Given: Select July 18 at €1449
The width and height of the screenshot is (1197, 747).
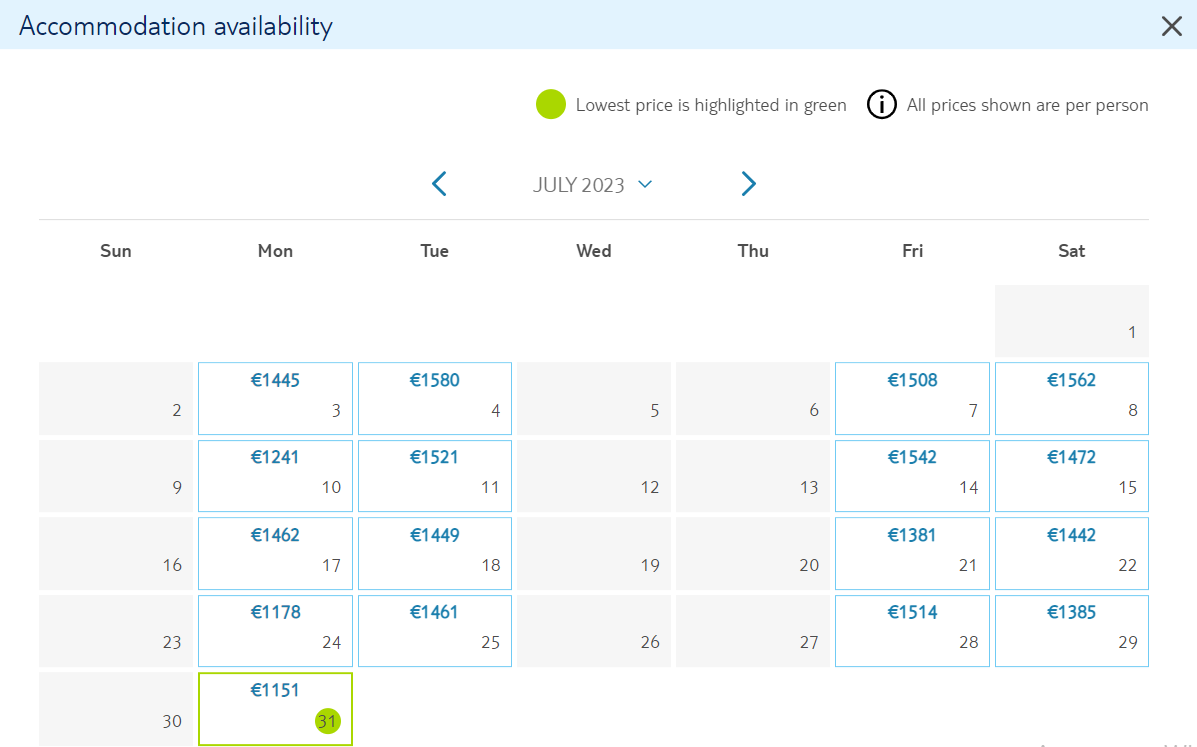Looking at the screenshot, I should click(434, 553).
